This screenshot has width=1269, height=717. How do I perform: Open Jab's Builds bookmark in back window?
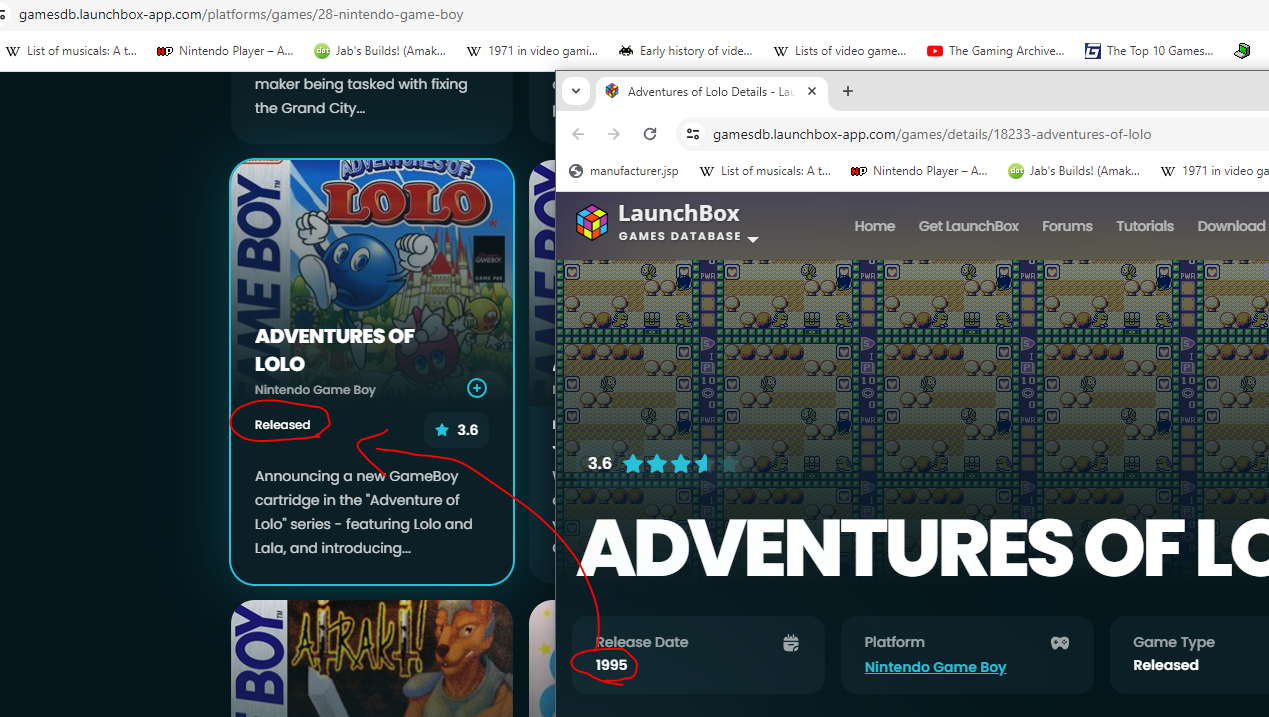coord(382,51)
